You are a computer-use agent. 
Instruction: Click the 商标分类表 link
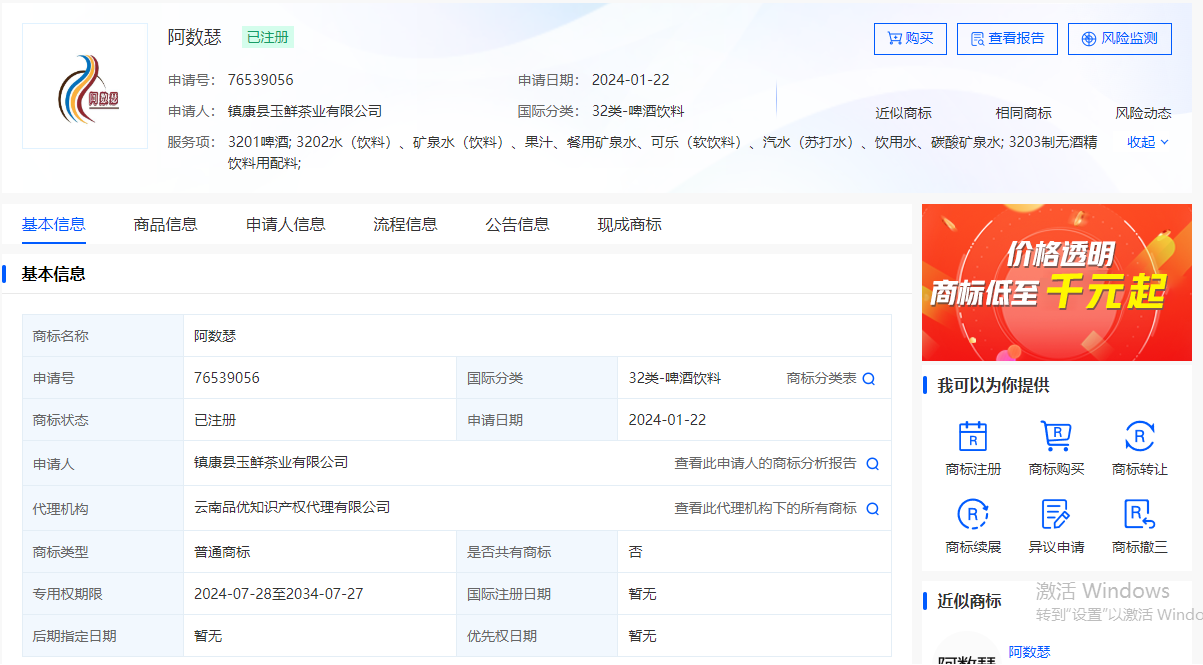822,378
